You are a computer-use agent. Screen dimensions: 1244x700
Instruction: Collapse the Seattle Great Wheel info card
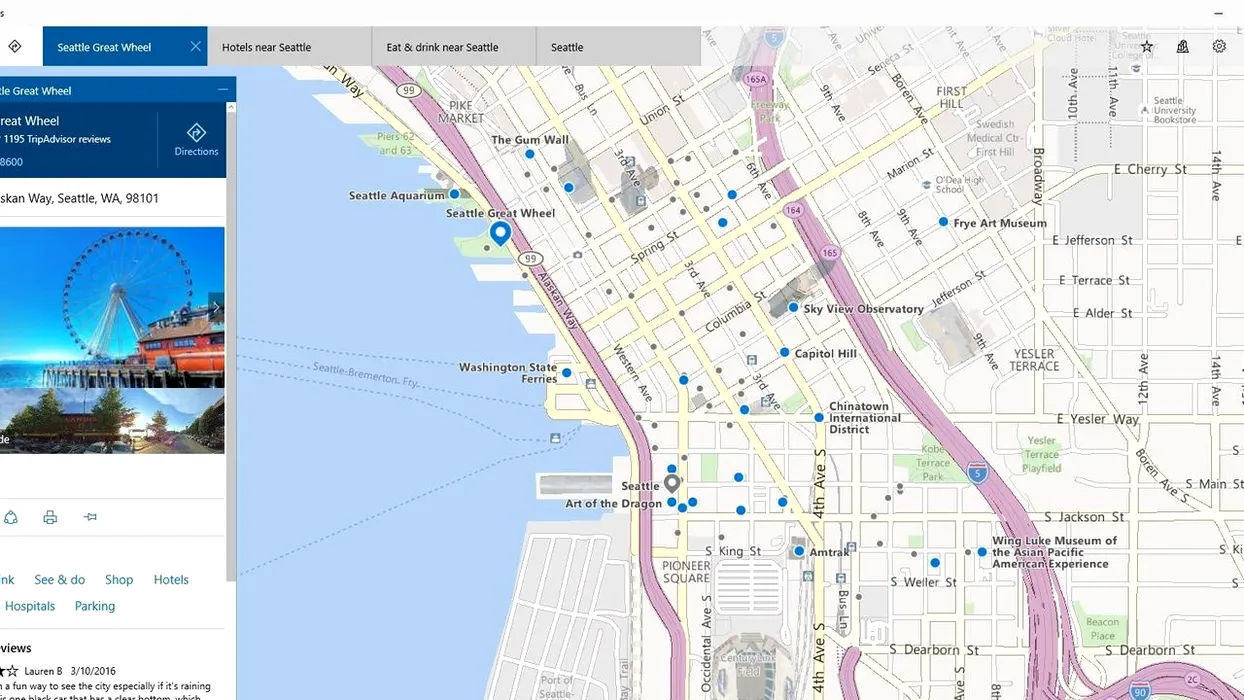click(223, 90)
